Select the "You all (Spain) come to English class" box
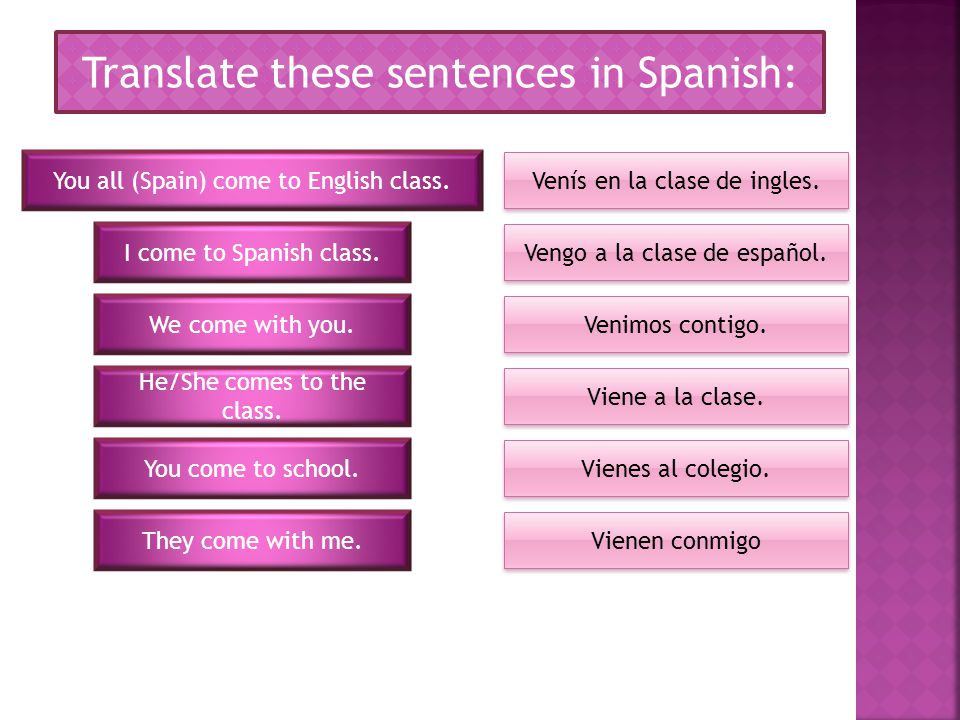The width and height of the screenshot is (960, 720). pyautogui.click(x=252, y=181)
